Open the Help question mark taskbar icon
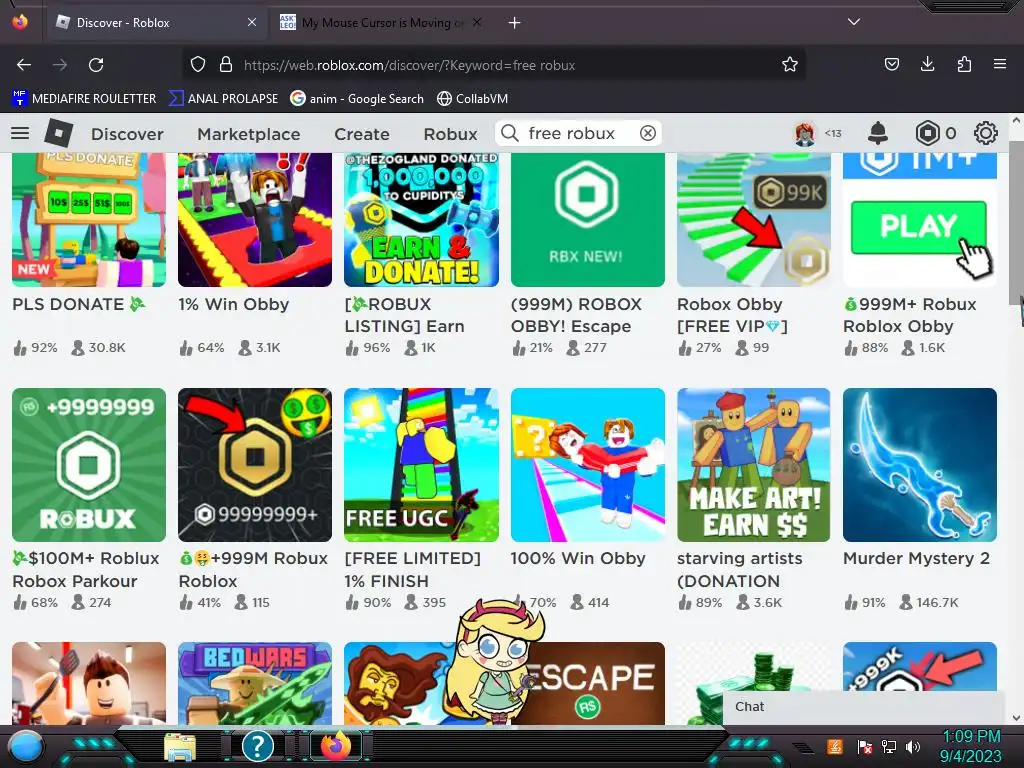The image size is (1024, 768). pos(258,746)
